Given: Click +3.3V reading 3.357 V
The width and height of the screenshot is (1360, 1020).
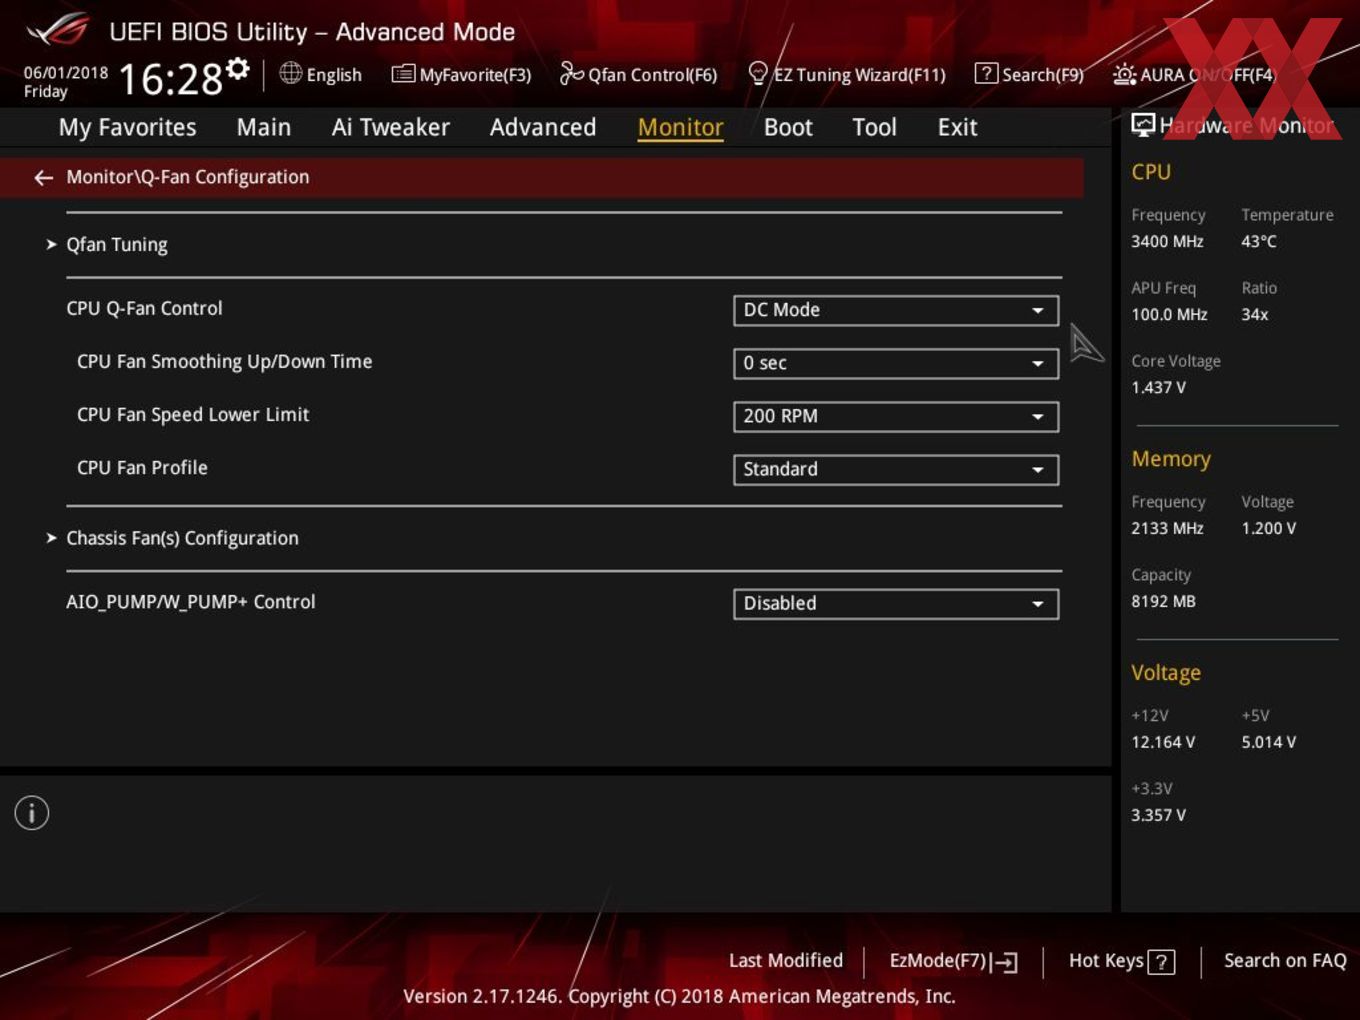Looking at the screenshot, I should [1158, 815].
